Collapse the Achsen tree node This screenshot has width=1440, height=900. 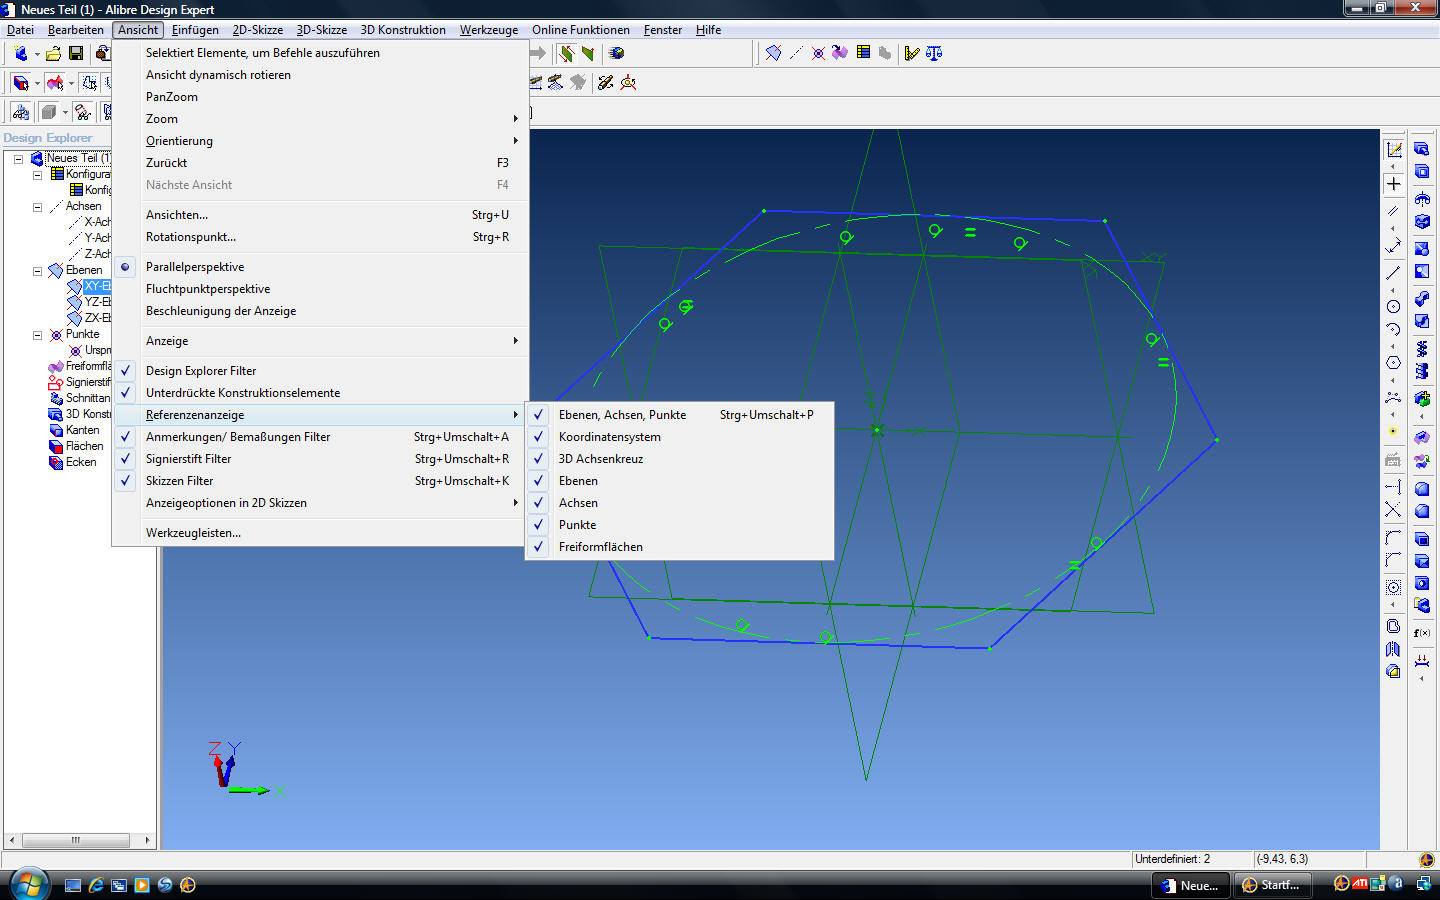pos(37,207)
